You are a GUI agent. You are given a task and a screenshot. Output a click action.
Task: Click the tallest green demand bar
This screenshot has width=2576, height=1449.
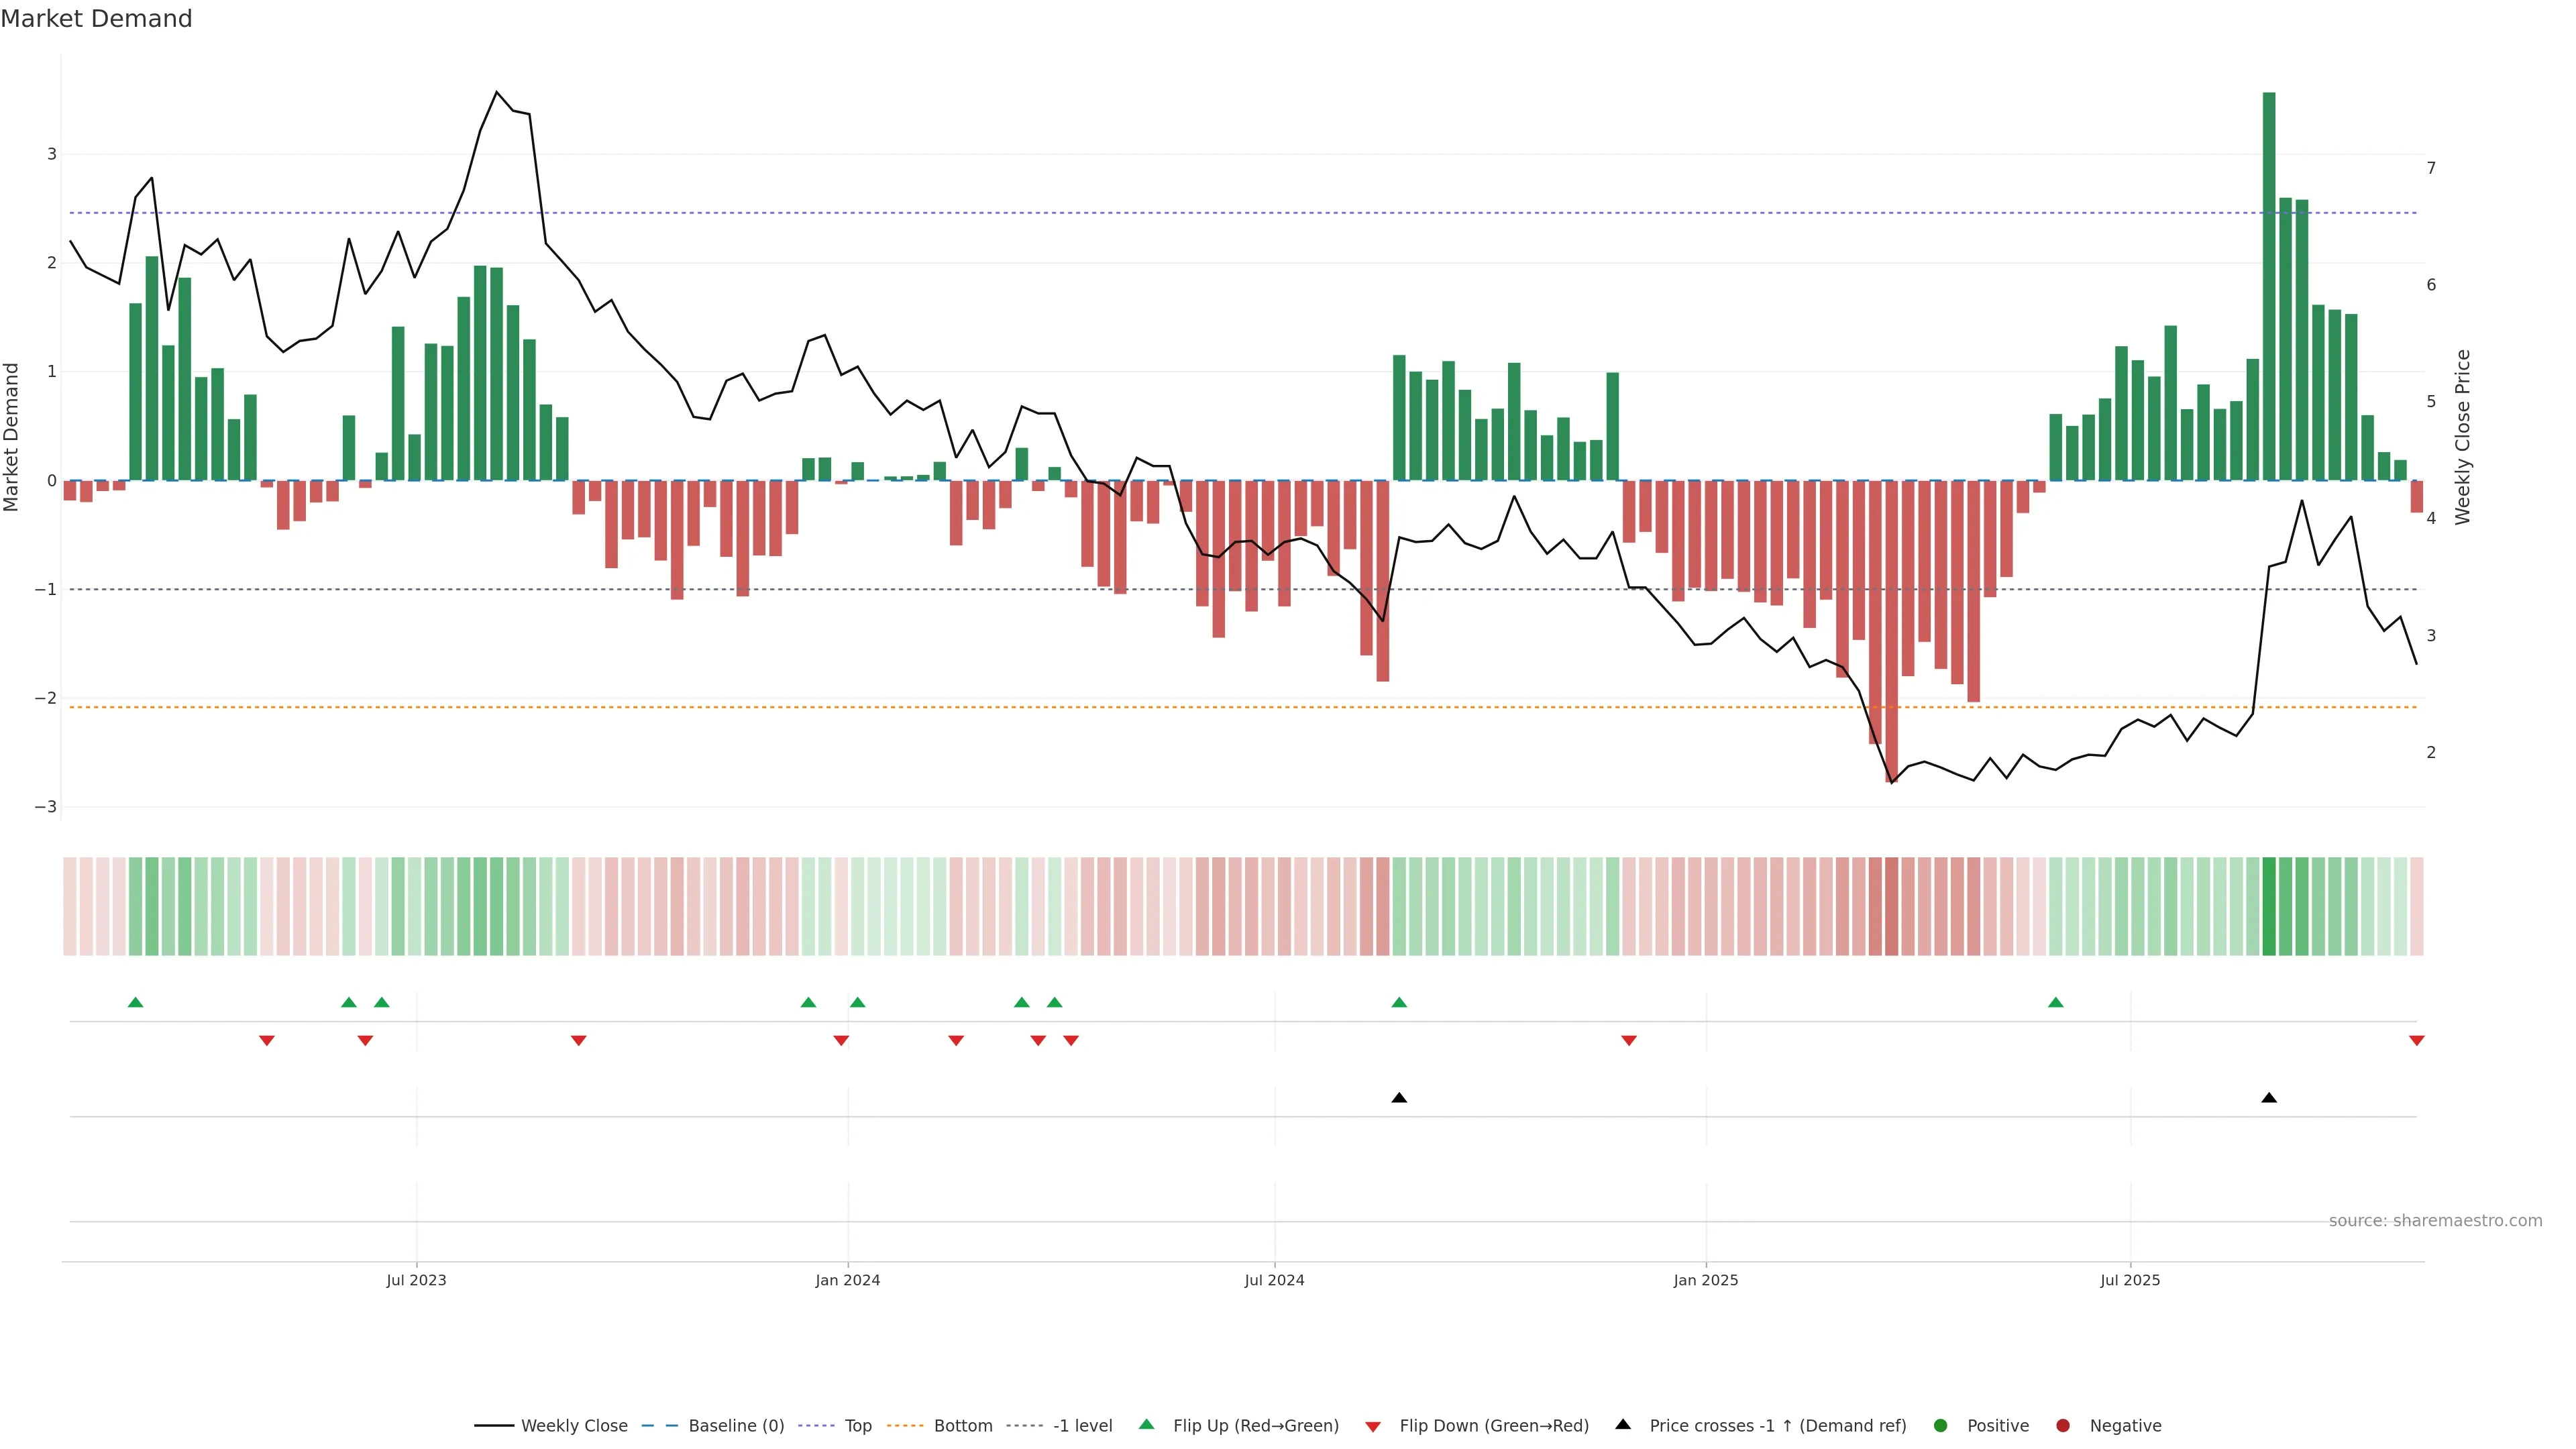(x=2268, y=286)
